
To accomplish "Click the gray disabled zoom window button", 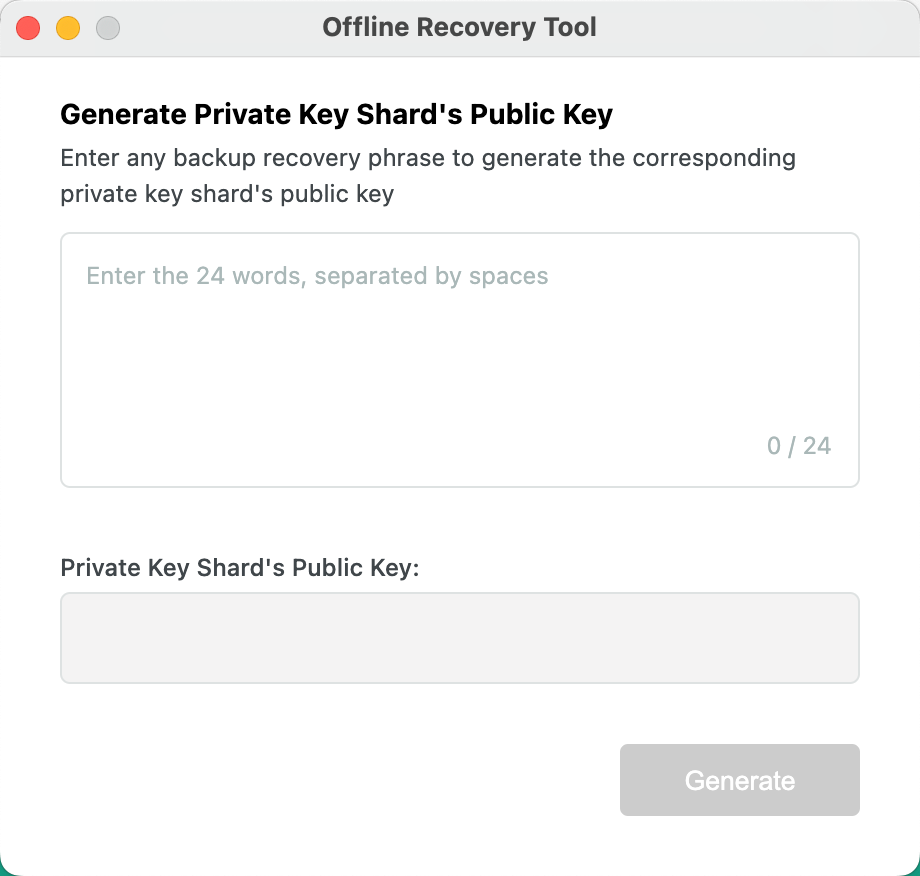I will point(108,28).
